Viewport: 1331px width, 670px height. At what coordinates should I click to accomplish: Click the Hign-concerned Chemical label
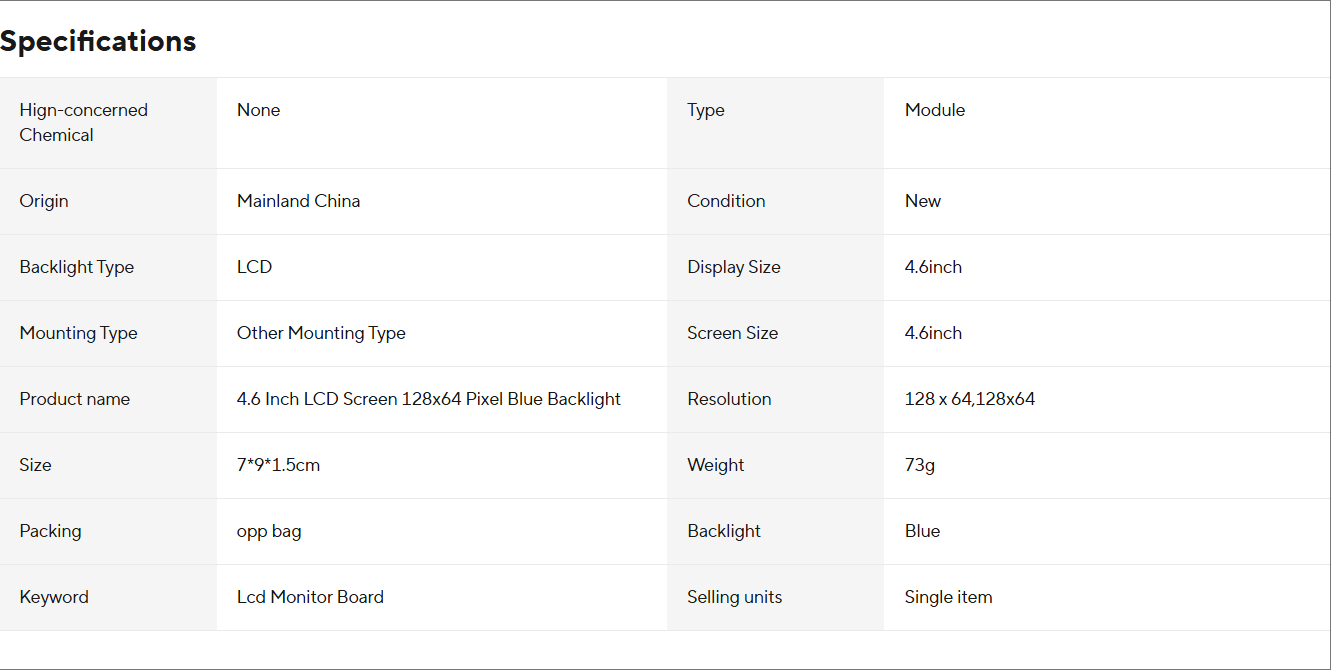click(x=83, y=122)
